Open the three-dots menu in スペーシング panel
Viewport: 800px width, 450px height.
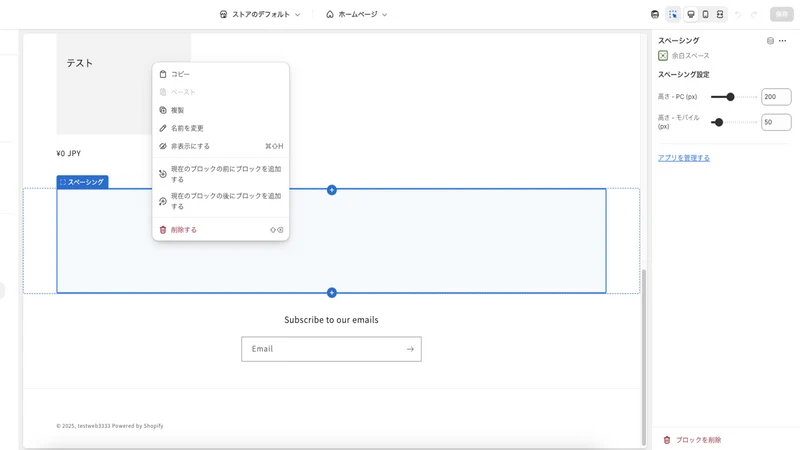tap(783, 40)
